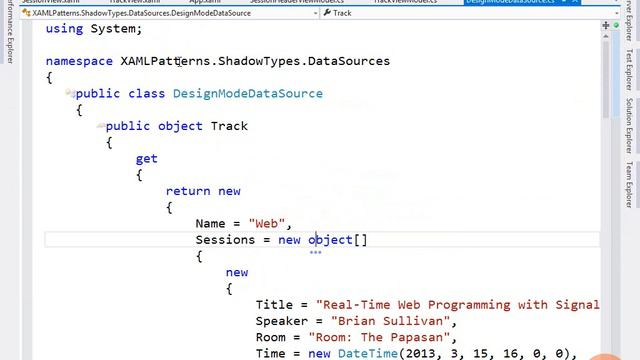This screenshot has height=360, width=640.
Task: Click the "Web" string literal
Action: [x=267, y=224]
